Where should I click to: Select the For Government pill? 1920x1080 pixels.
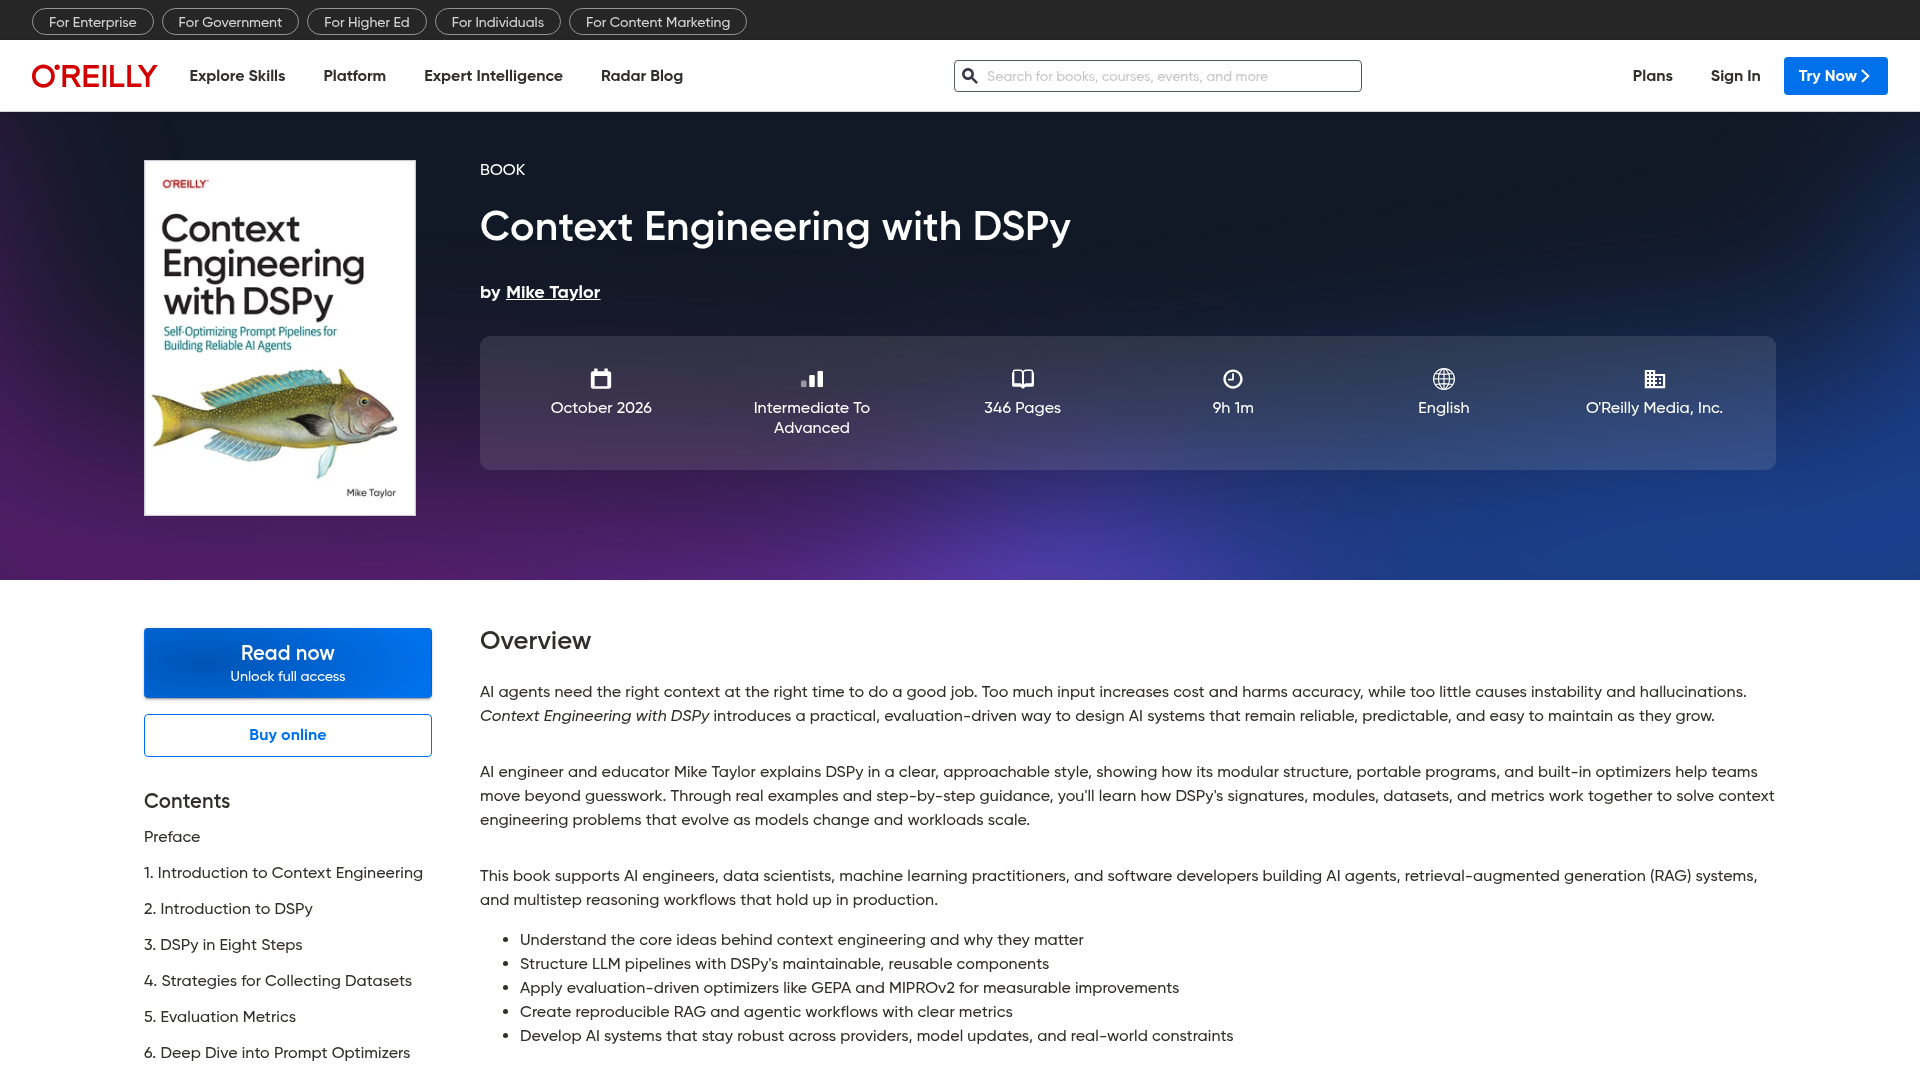tap(230, 22)
